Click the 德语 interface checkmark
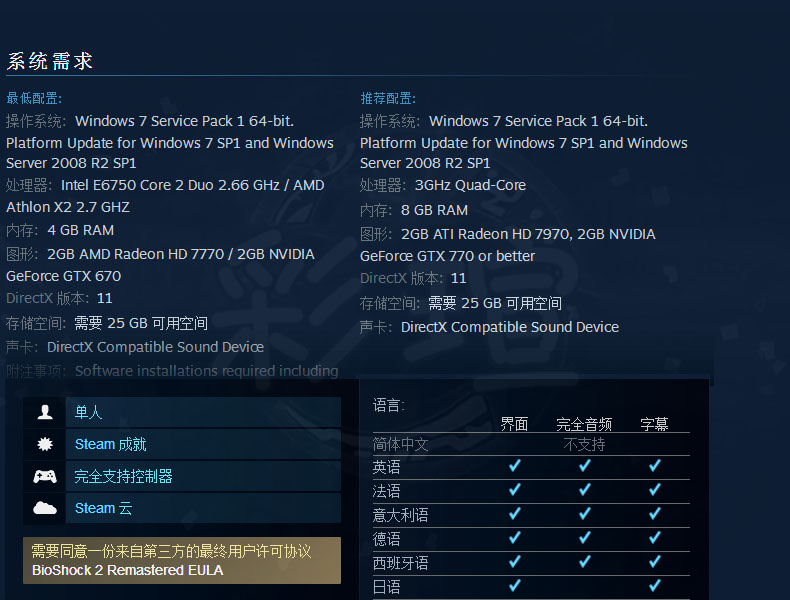The width and height of the screenshot is (790, 600). [514, 538]
